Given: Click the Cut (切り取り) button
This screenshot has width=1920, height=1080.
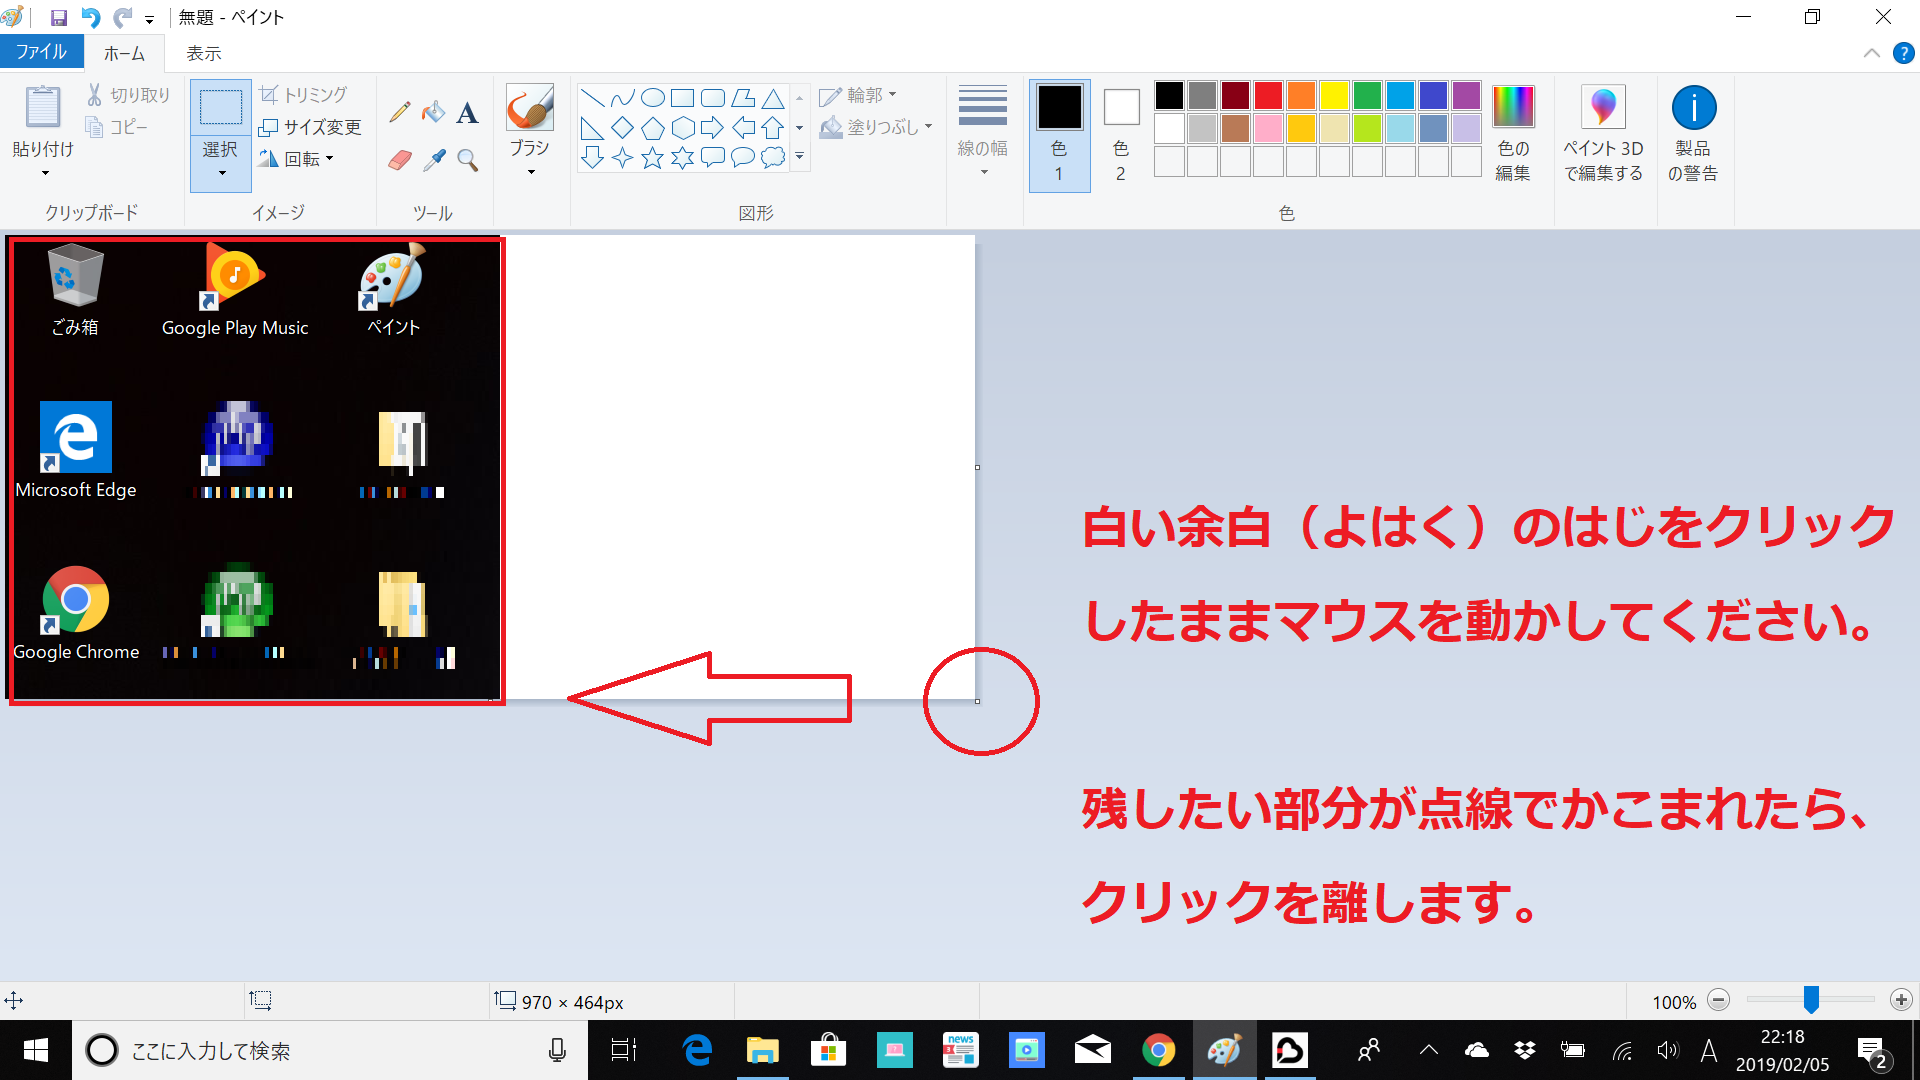Looking at the screenshot, I should pos(128,95).
